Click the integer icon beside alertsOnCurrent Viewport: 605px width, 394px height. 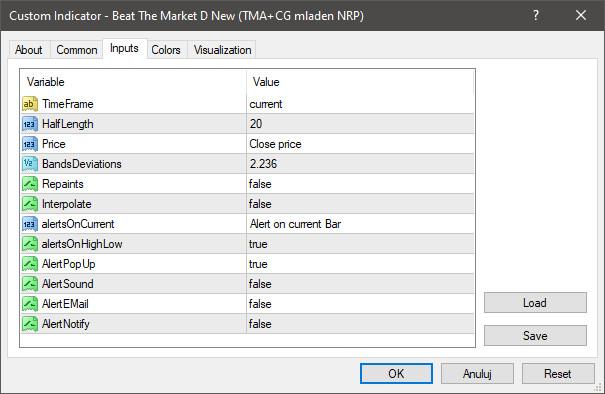[x=30, y=224]
